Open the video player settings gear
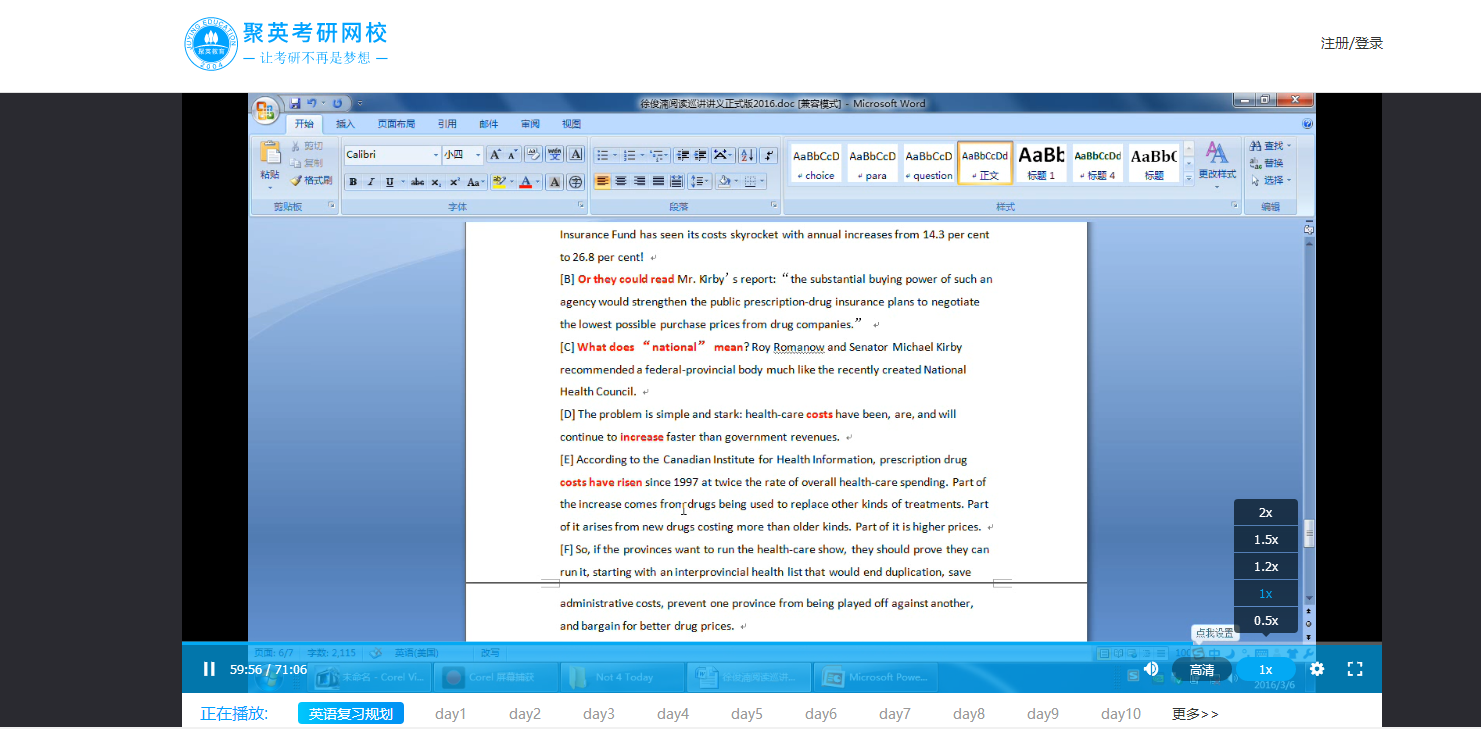The width and height of the screenshot is (1481, 729). 1317,669
